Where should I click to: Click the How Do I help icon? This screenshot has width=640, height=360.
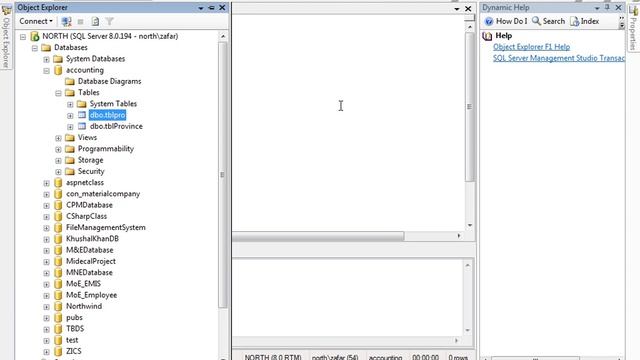click(x=489, y=21)
